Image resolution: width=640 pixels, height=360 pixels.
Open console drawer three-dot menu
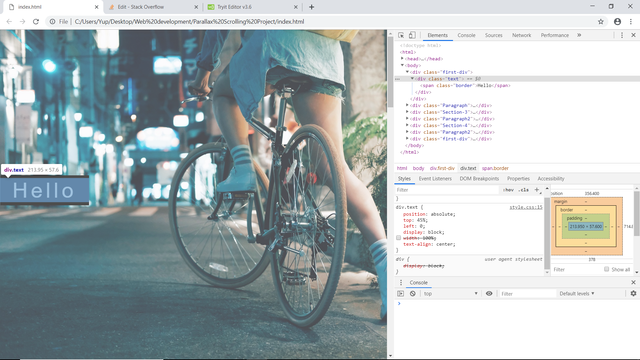coord(401,282)
